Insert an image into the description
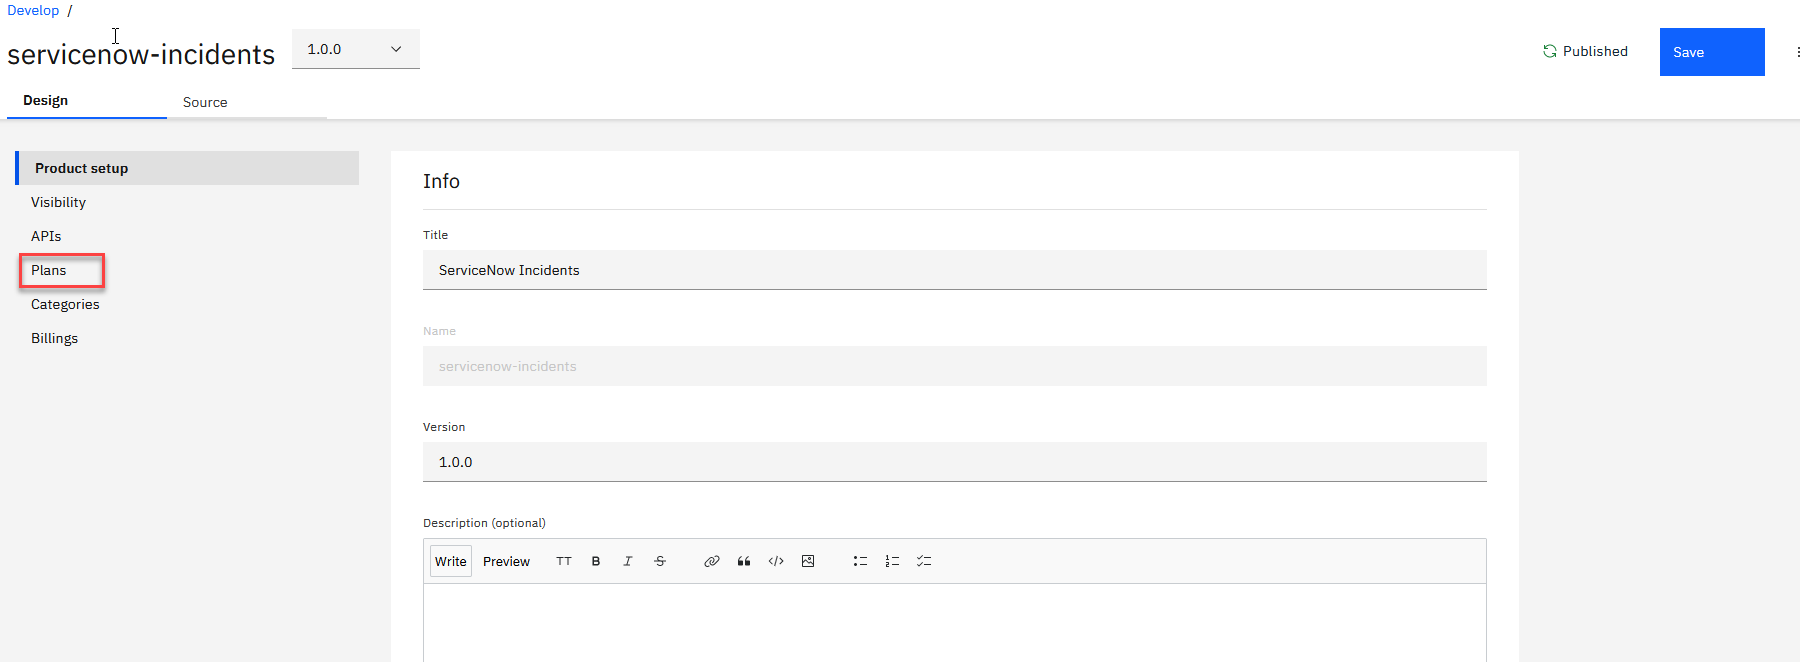The height and width of the screenshot is (662, 1800). point(808,561)
